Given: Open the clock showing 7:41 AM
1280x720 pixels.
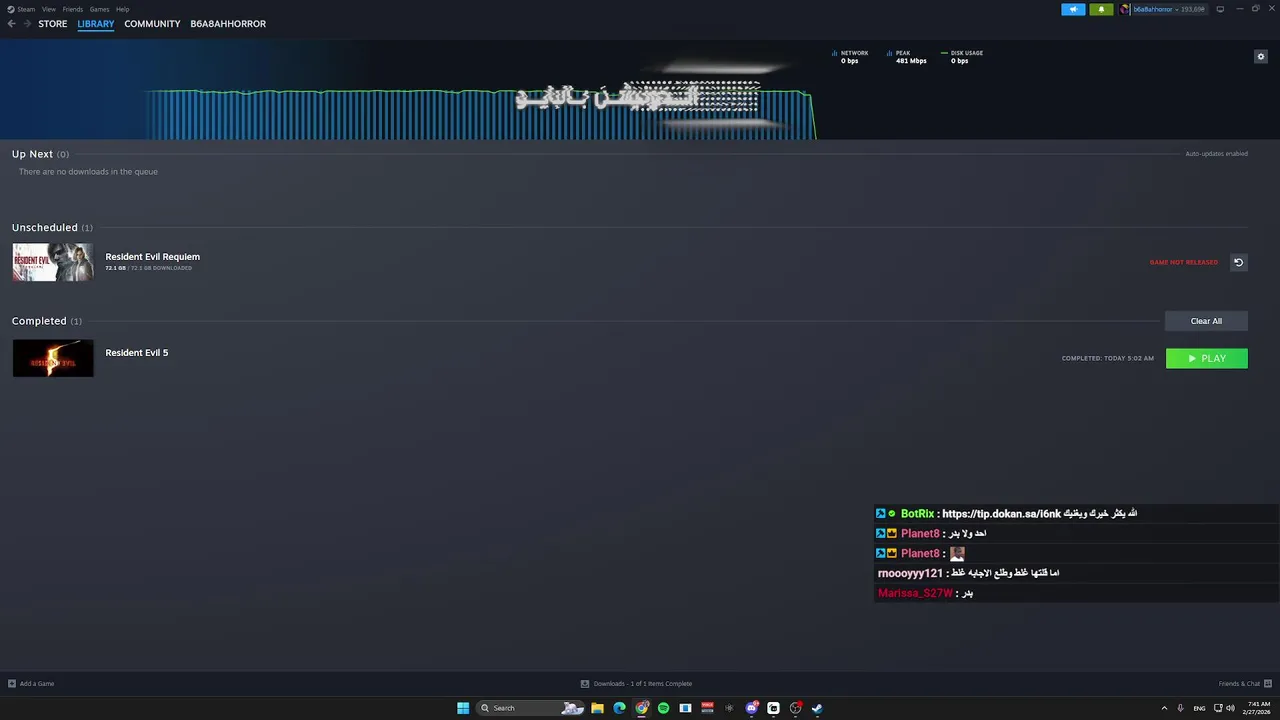Looking at the screenshot, I should click(x=1258, y=708).
